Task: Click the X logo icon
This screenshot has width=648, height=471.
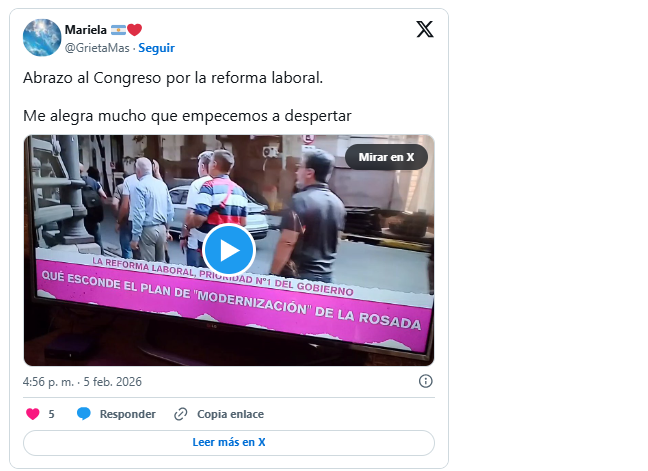Action: (x=425, y=29)
